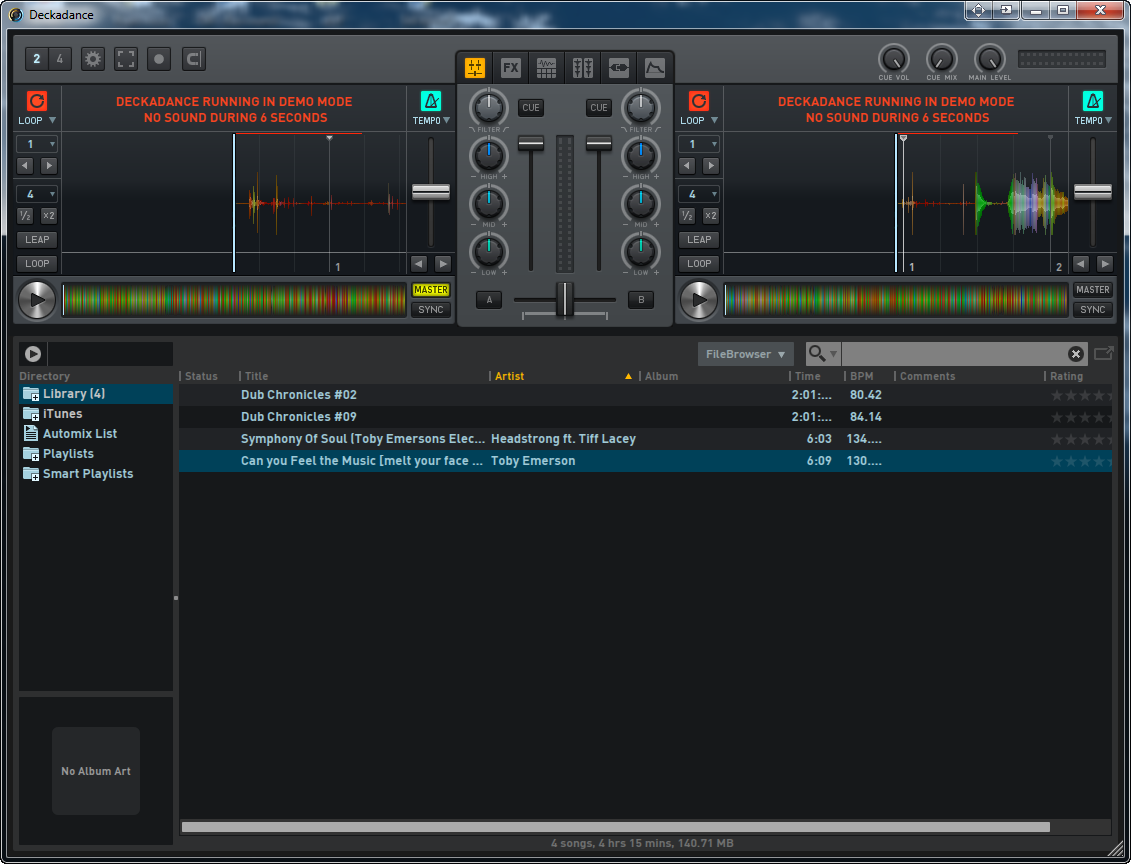Enable SYNC on the left deck
Viewport: 1131px width, 864px height.
(431, 310)
